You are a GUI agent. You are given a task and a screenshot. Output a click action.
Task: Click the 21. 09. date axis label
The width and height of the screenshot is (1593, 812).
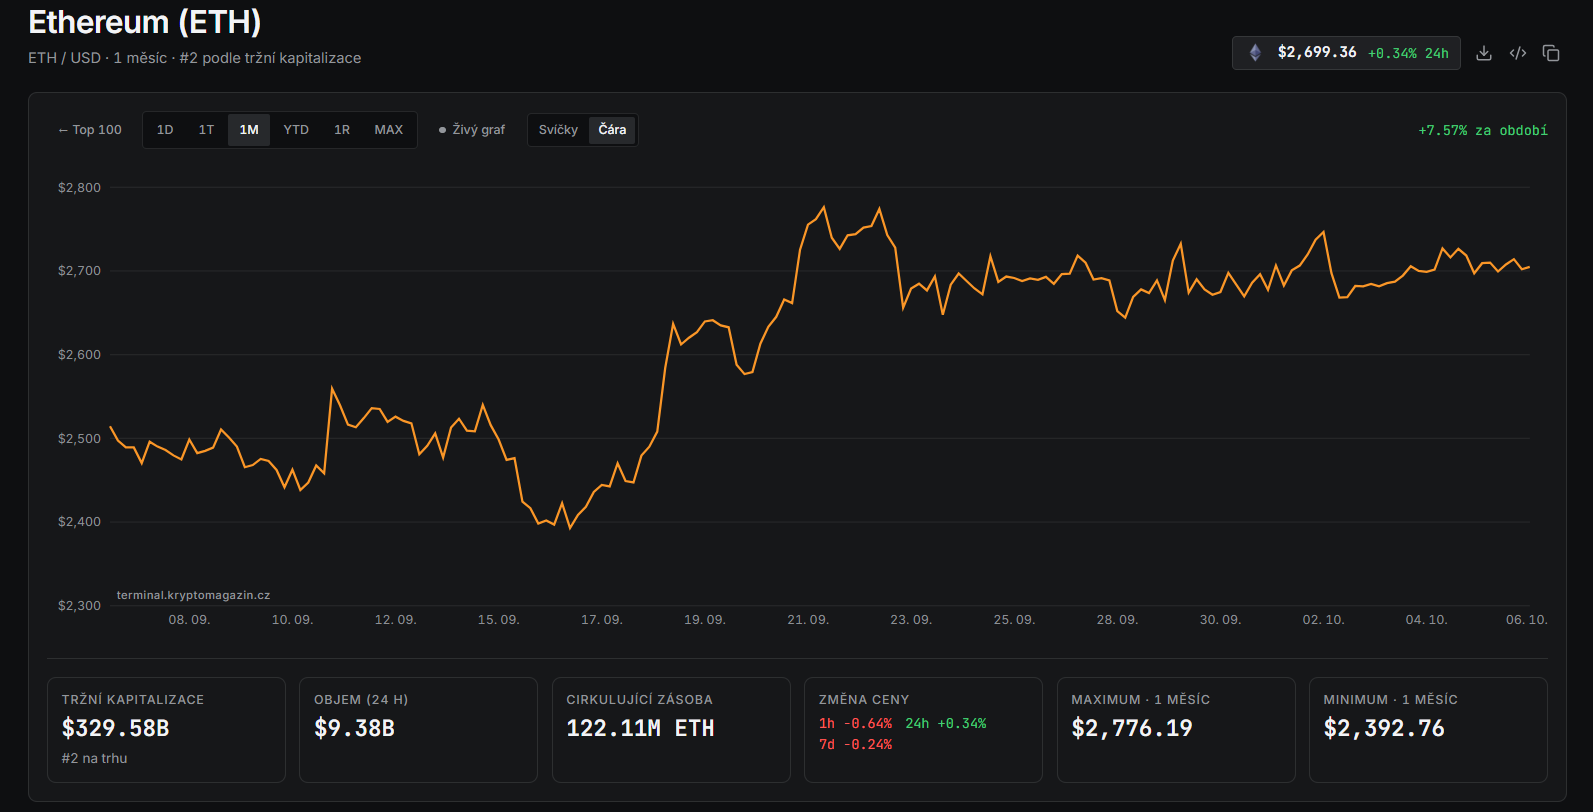click(x=808, y=620)
